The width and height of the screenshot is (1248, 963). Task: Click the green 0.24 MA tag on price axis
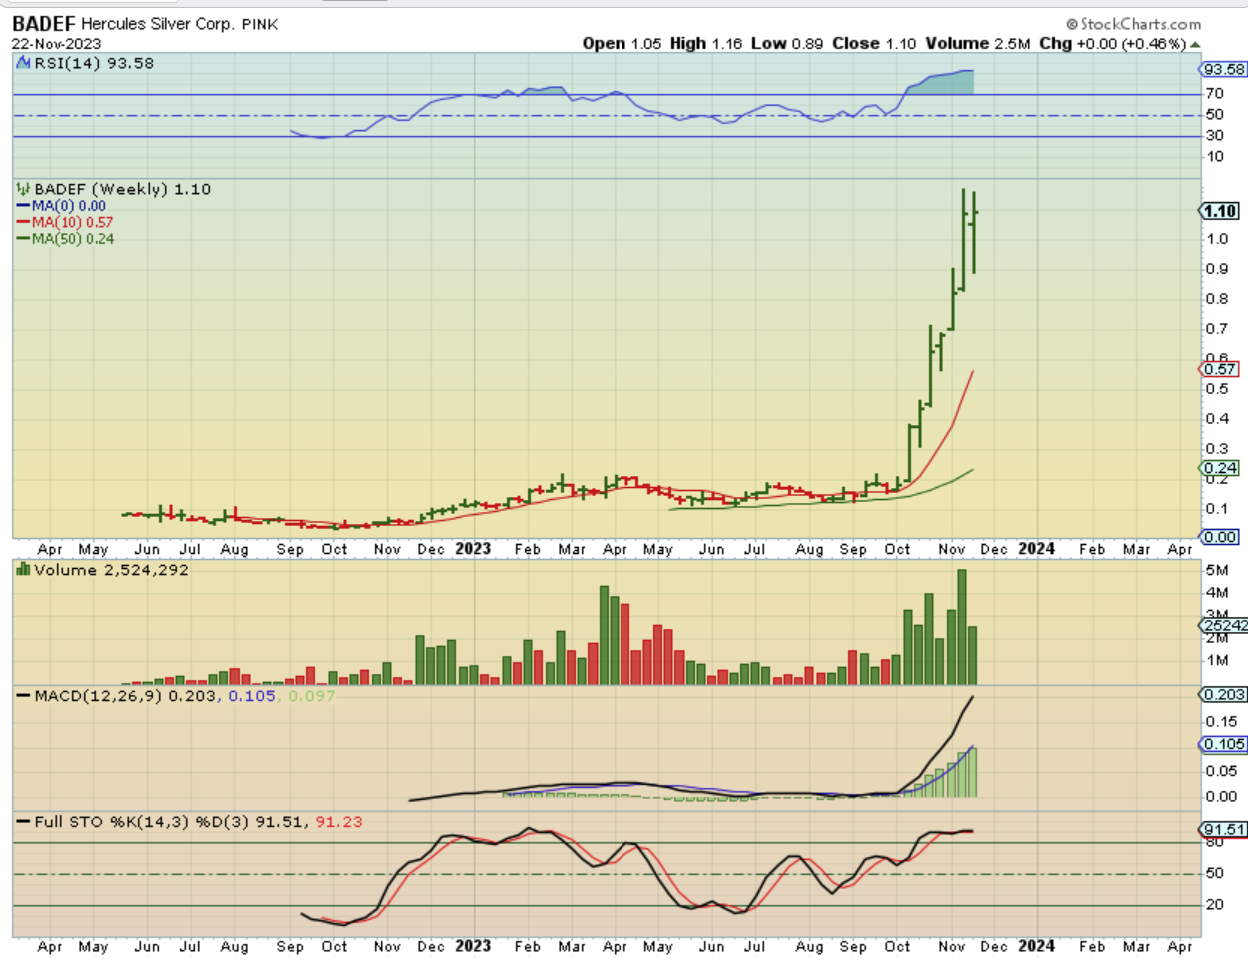tap(1220, 468)
